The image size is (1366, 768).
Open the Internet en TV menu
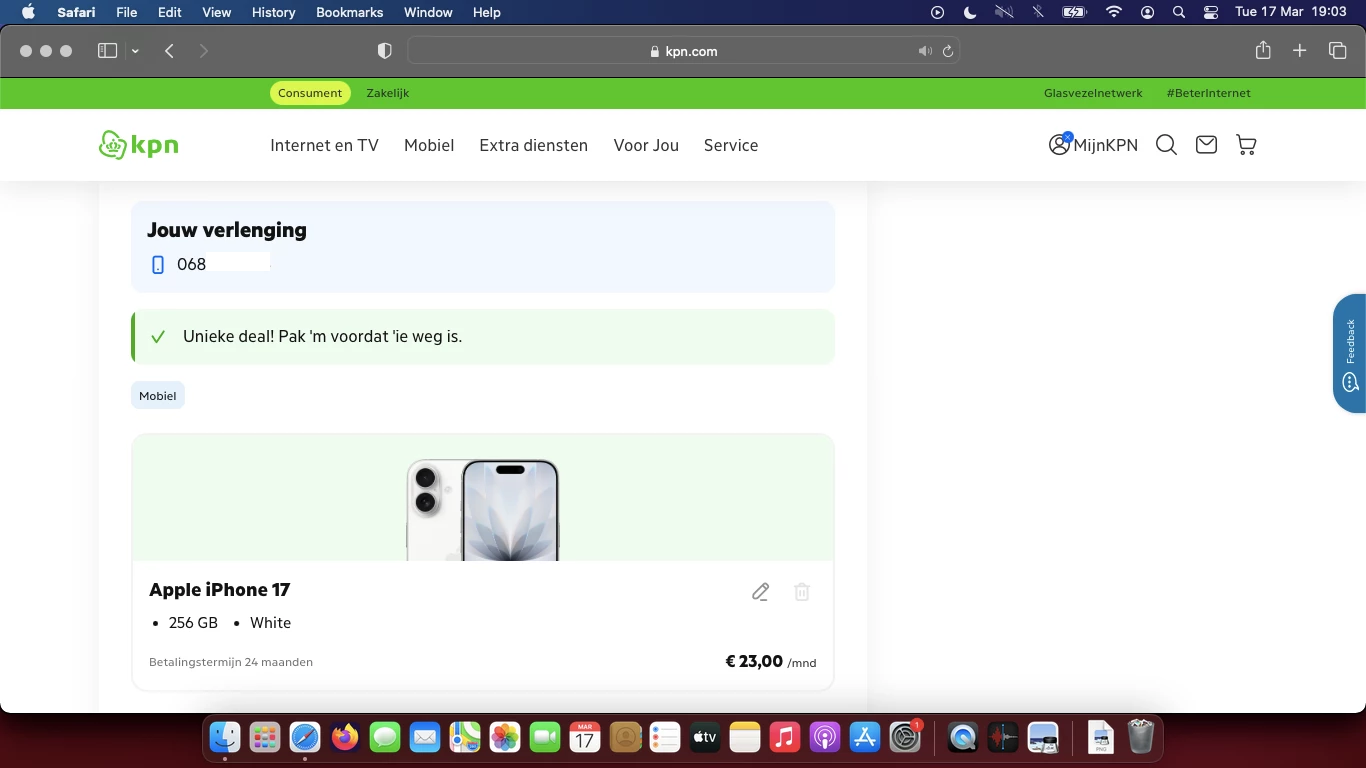tap(325, 145)
